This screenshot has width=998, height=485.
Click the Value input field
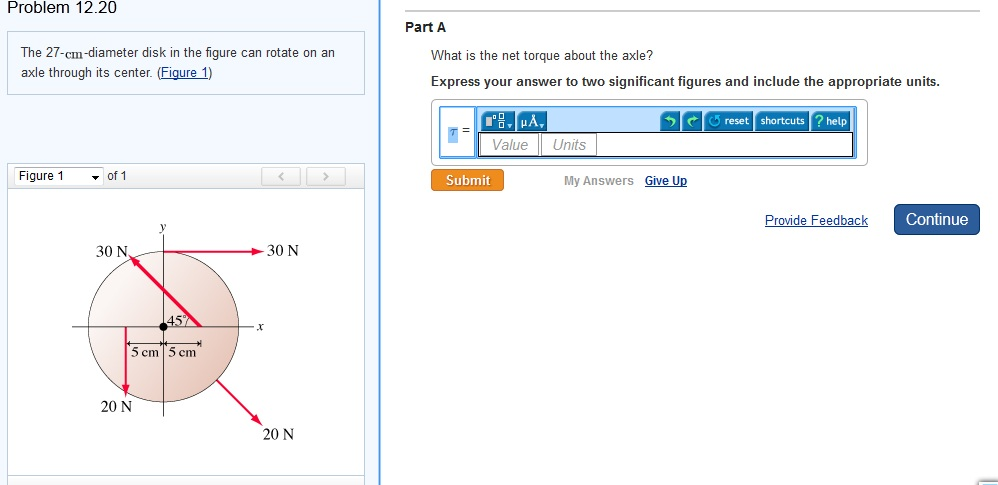510,145
